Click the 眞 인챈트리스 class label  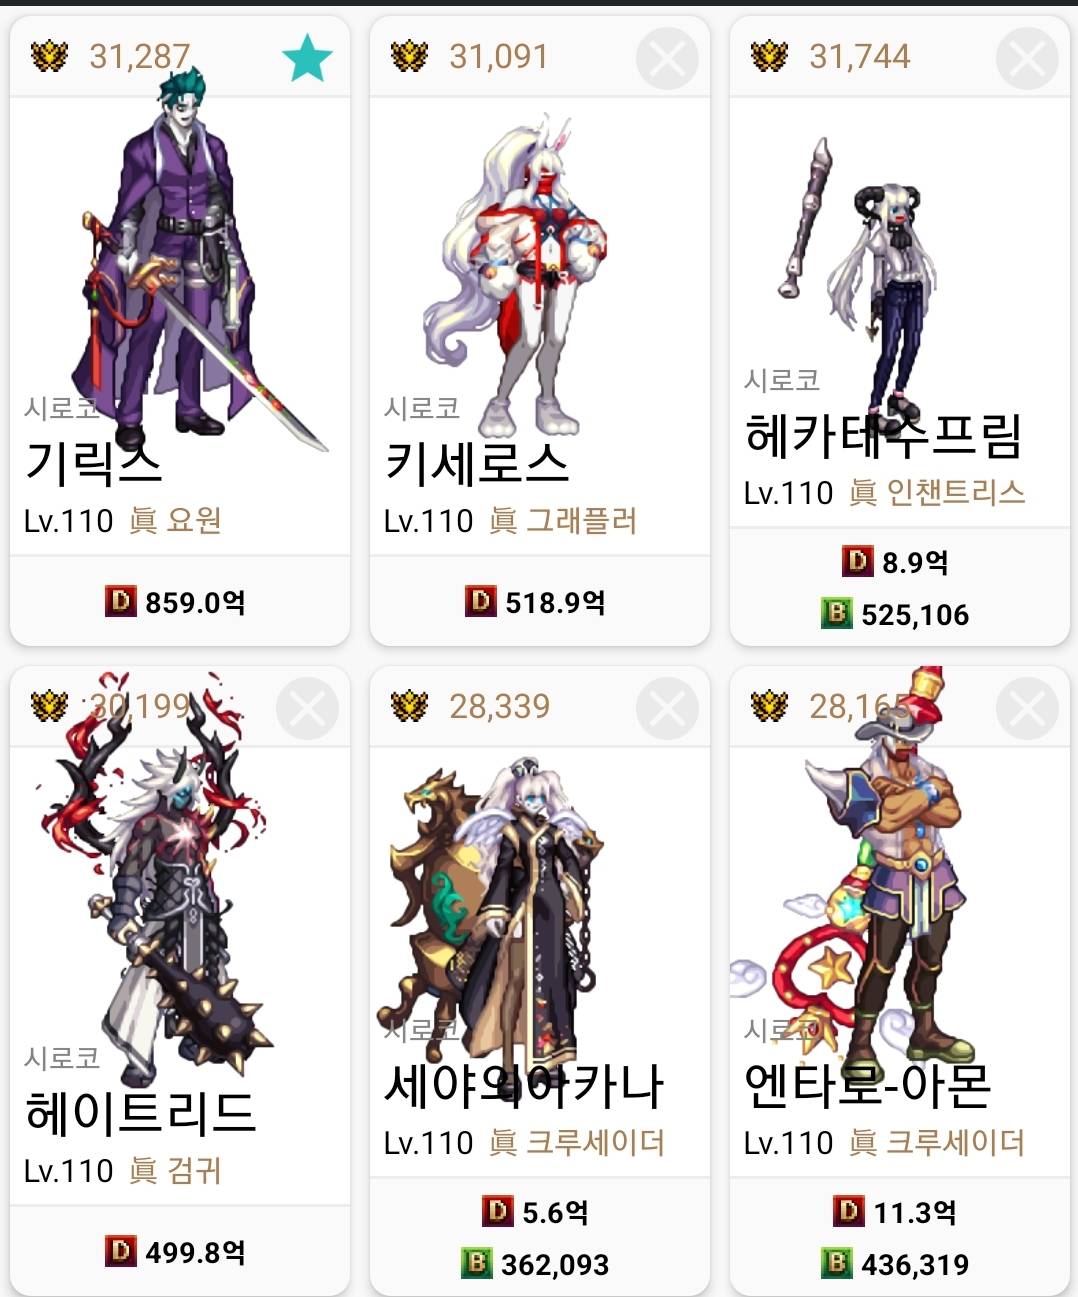937,492
